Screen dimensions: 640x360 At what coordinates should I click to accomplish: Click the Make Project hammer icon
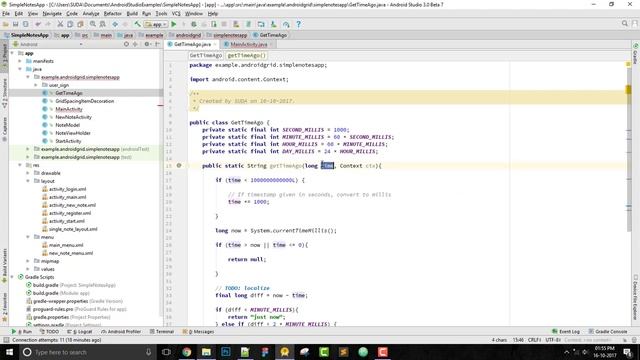pos(138,24)
